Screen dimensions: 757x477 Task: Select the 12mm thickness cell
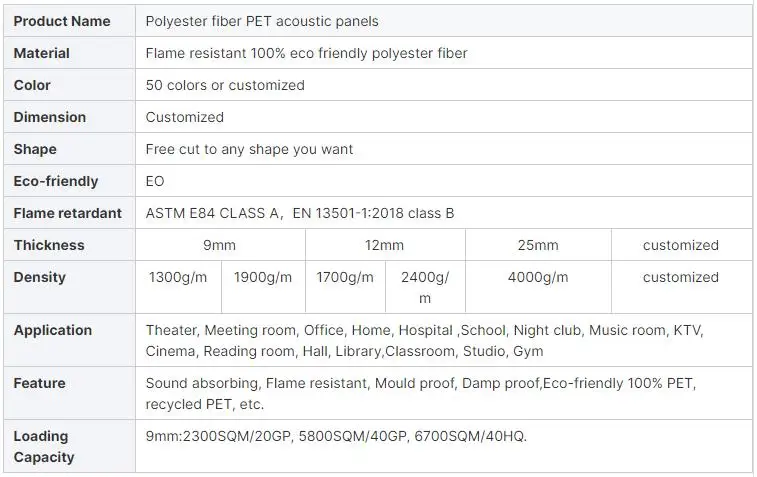(x=385, y=245)
